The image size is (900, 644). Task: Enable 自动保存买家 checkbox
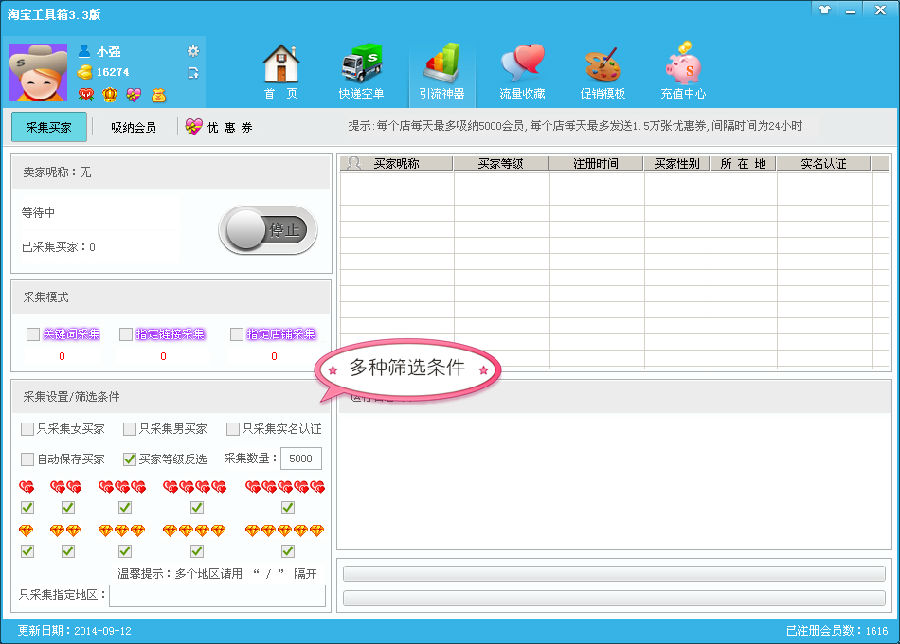click(28, 460)
